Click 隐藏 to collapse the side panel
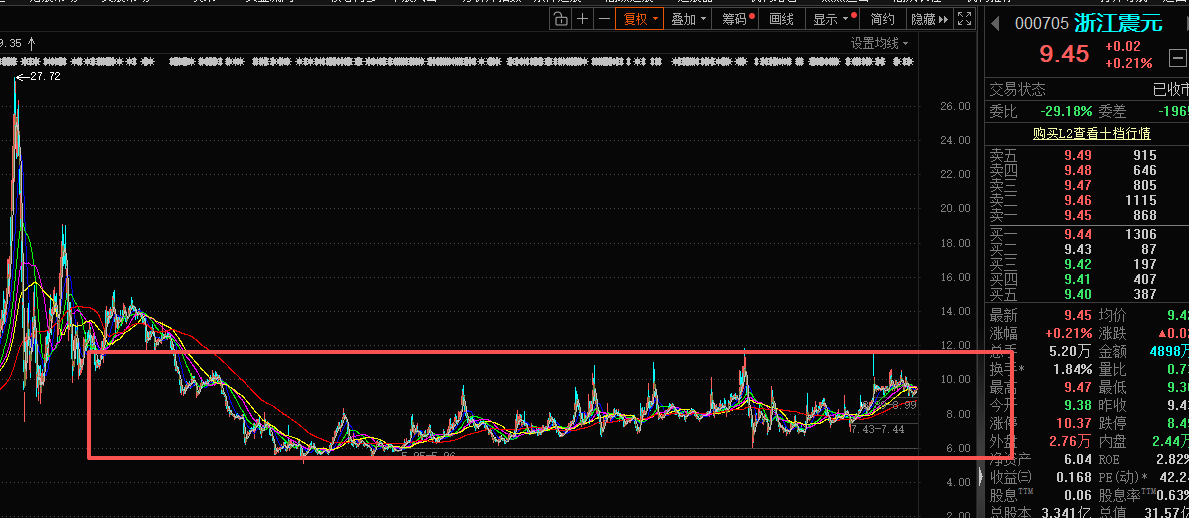 929,19
